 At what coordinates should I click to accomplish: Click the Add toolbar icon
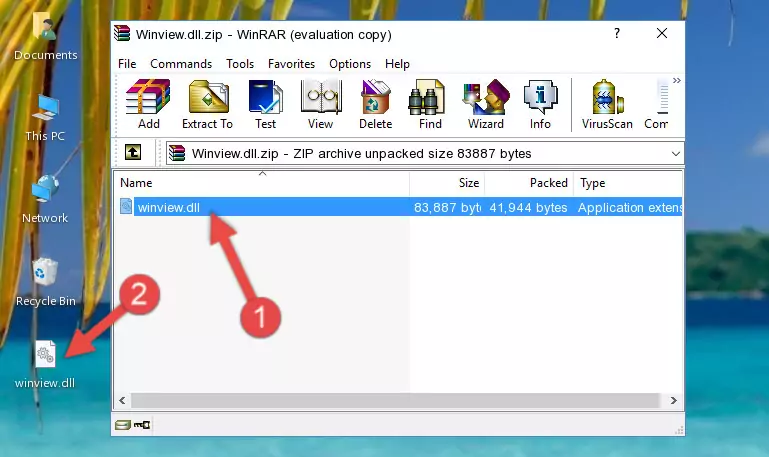pyautogui.click(x=148, y=104)
